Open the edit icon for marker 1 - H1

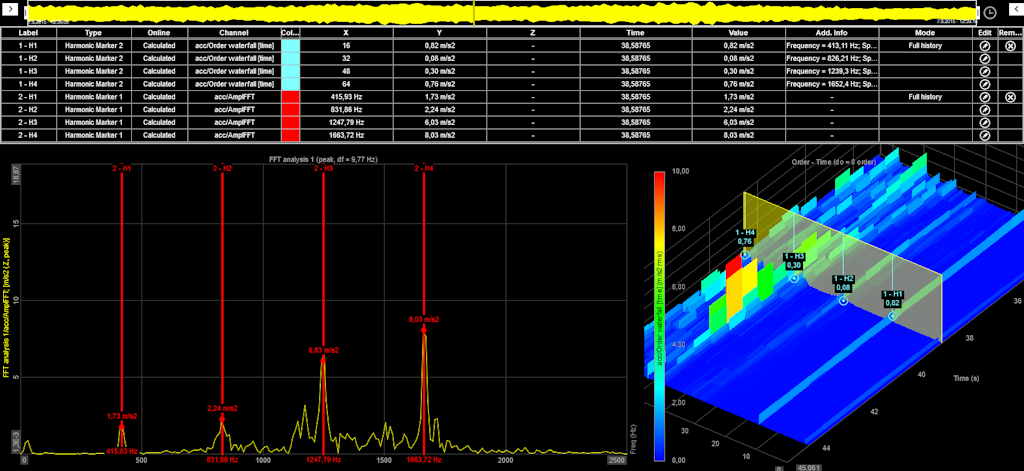point(985,45)
